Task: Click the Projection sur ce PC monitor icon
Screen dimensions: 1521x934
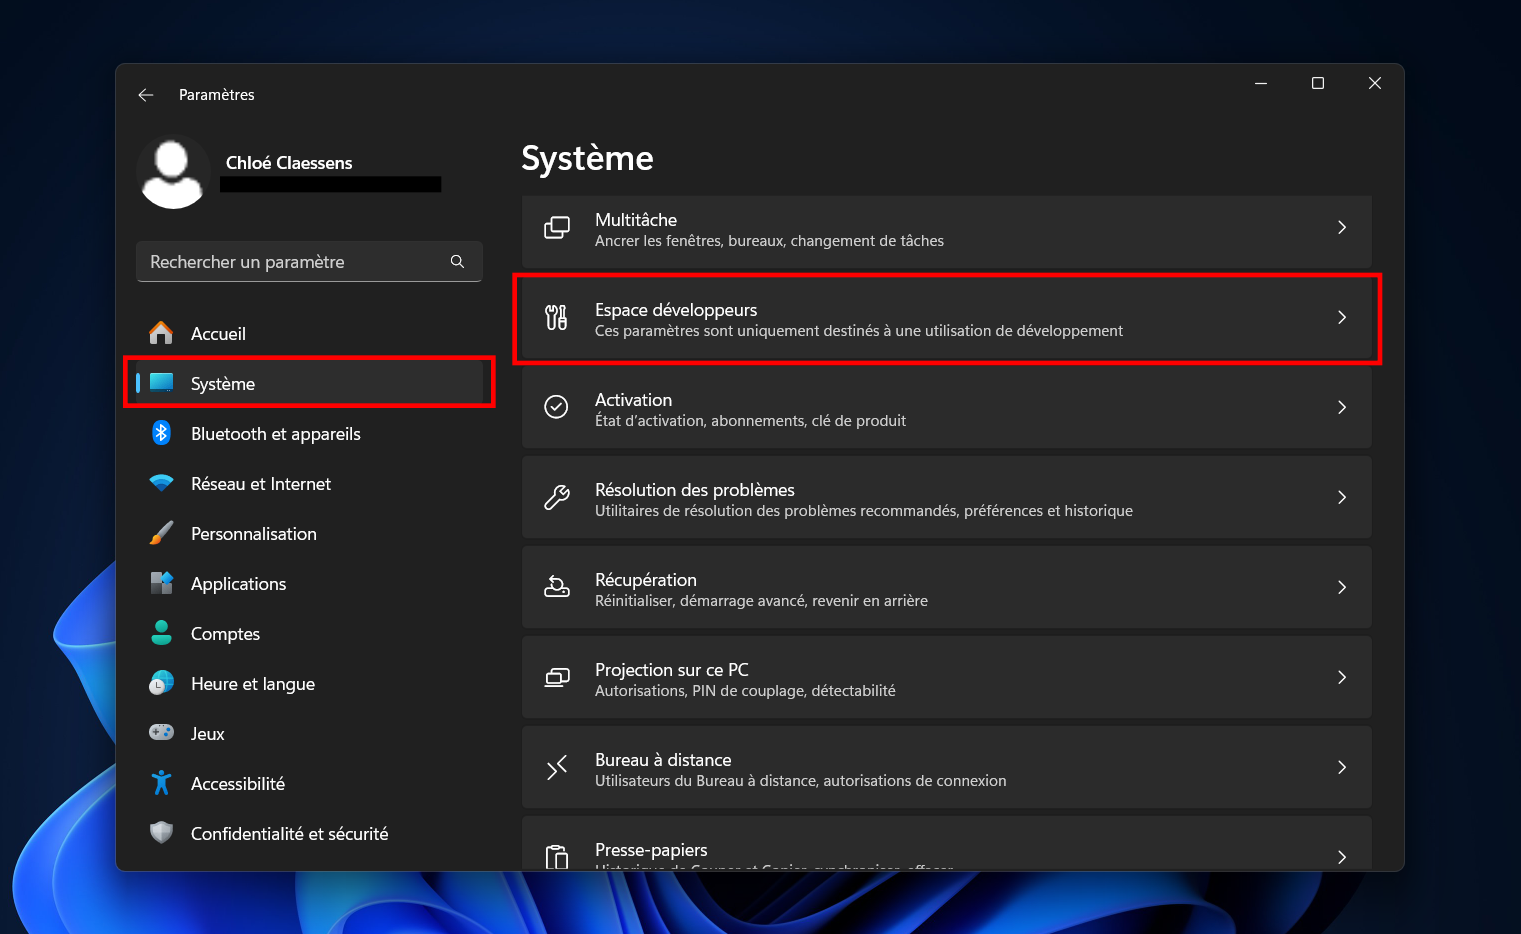Action: click(x=556, y=677)
